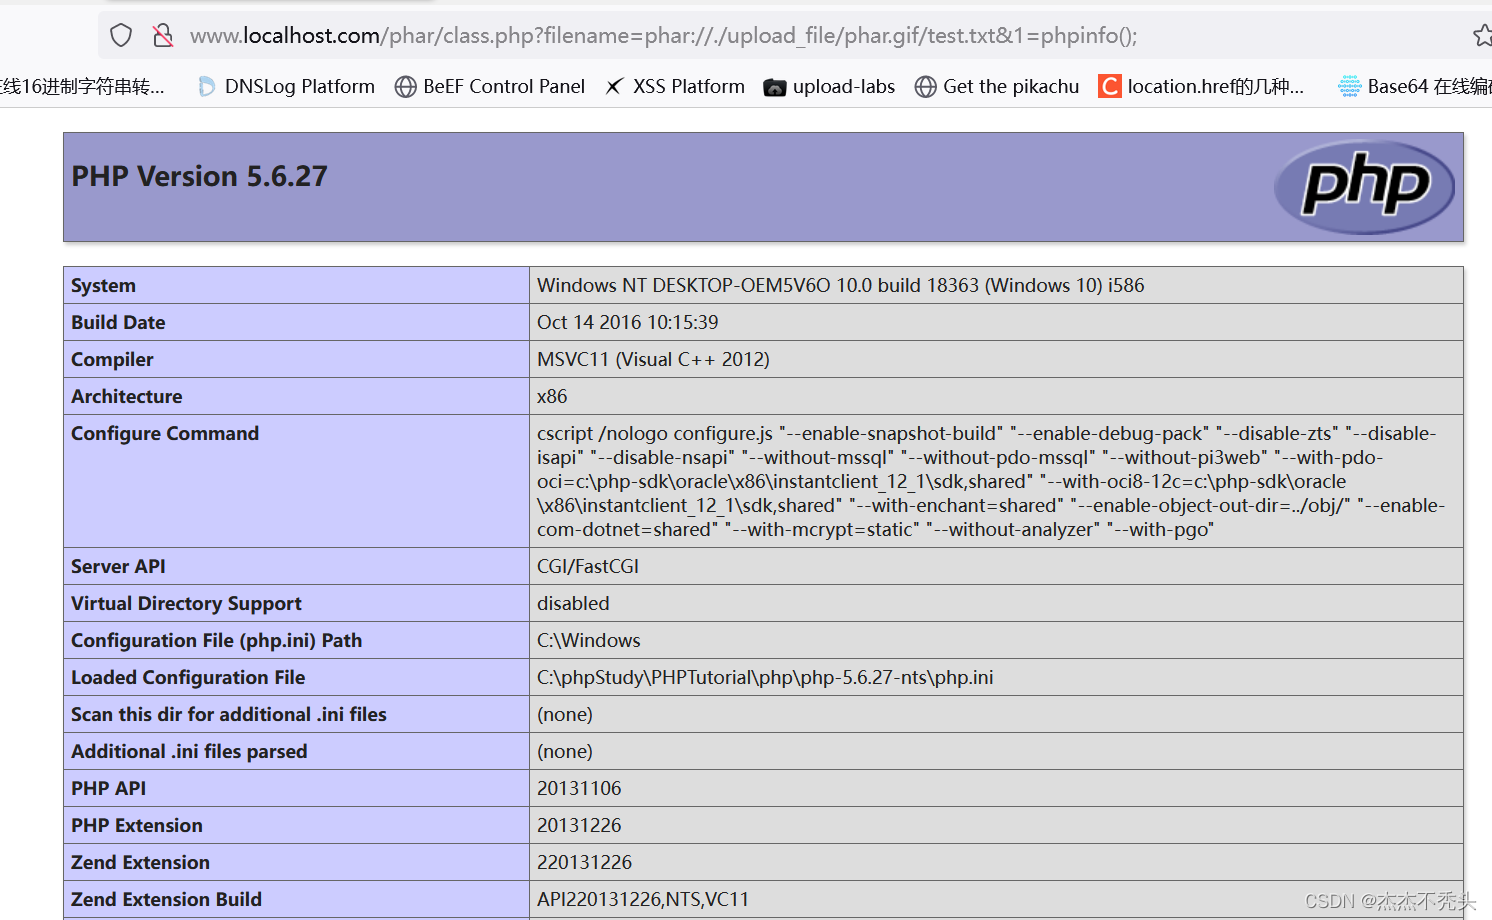Open the BeEF Control Panel bookmark
Viewport: 1492px width, 920px height.
(490, 87)
